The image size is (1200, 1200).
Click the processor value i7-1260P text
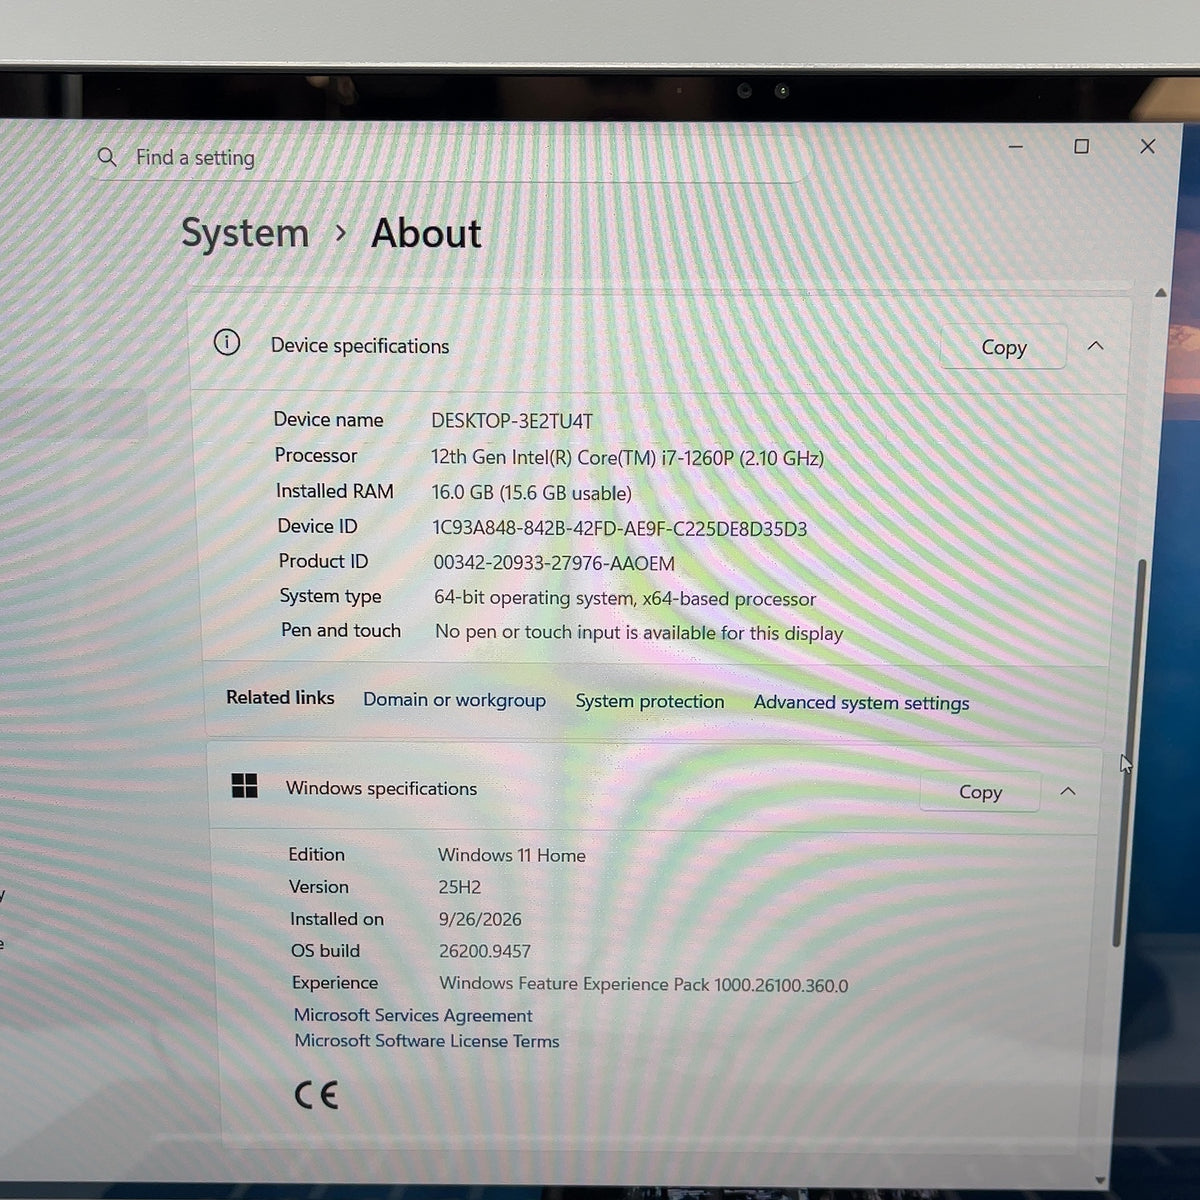(627, 458)
